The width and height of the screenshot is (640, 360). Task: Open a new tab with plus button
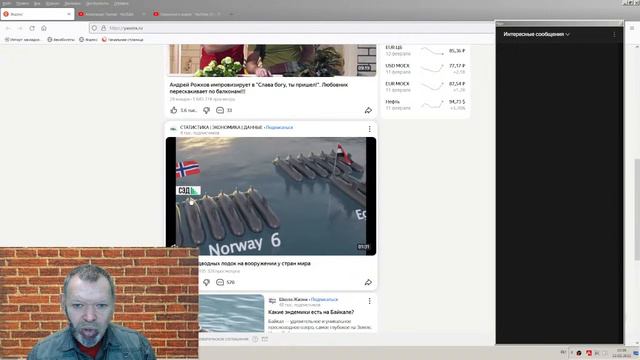click(x=231, y=14)
